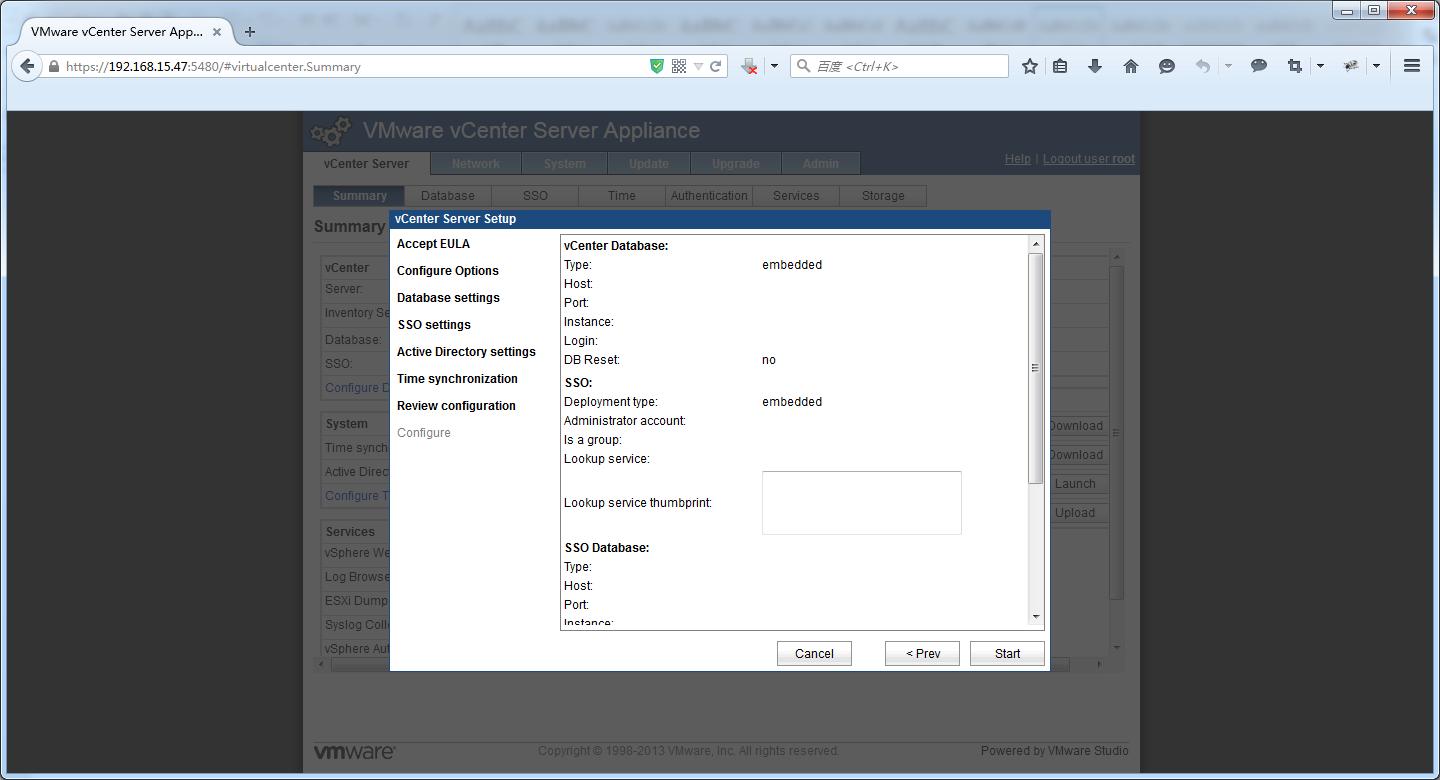Open a new browser tab with plus

pyautogui.click(x=250, y=32)
